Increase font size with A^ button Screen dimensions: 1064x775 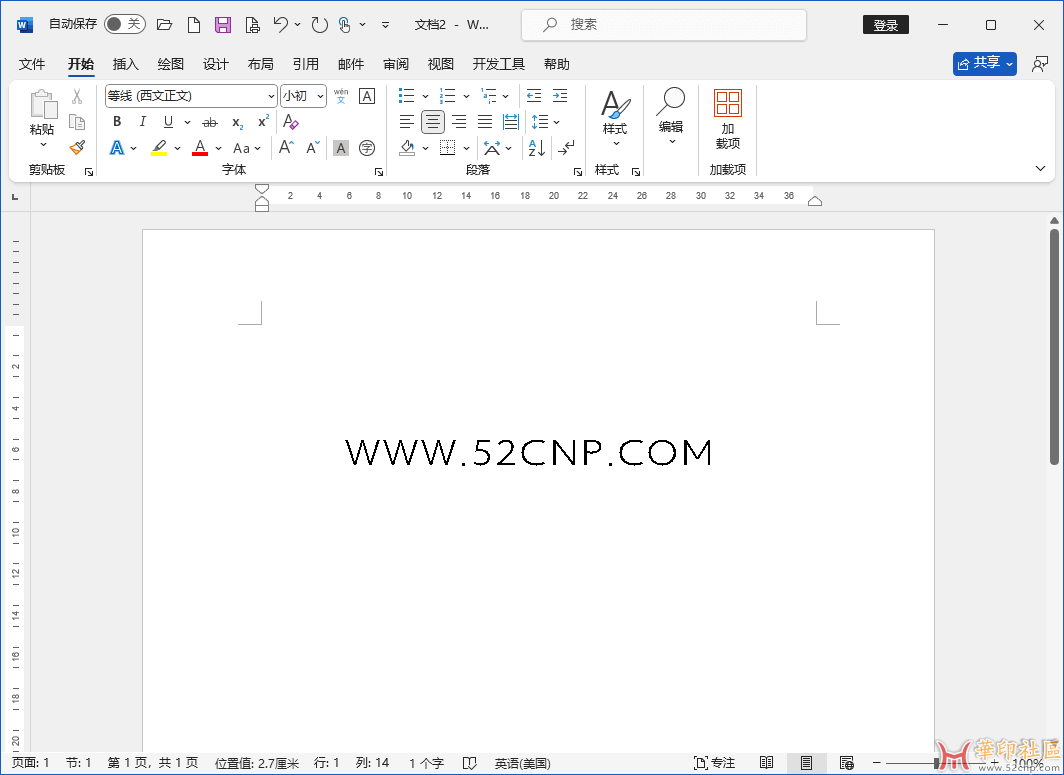pos(286,148)
